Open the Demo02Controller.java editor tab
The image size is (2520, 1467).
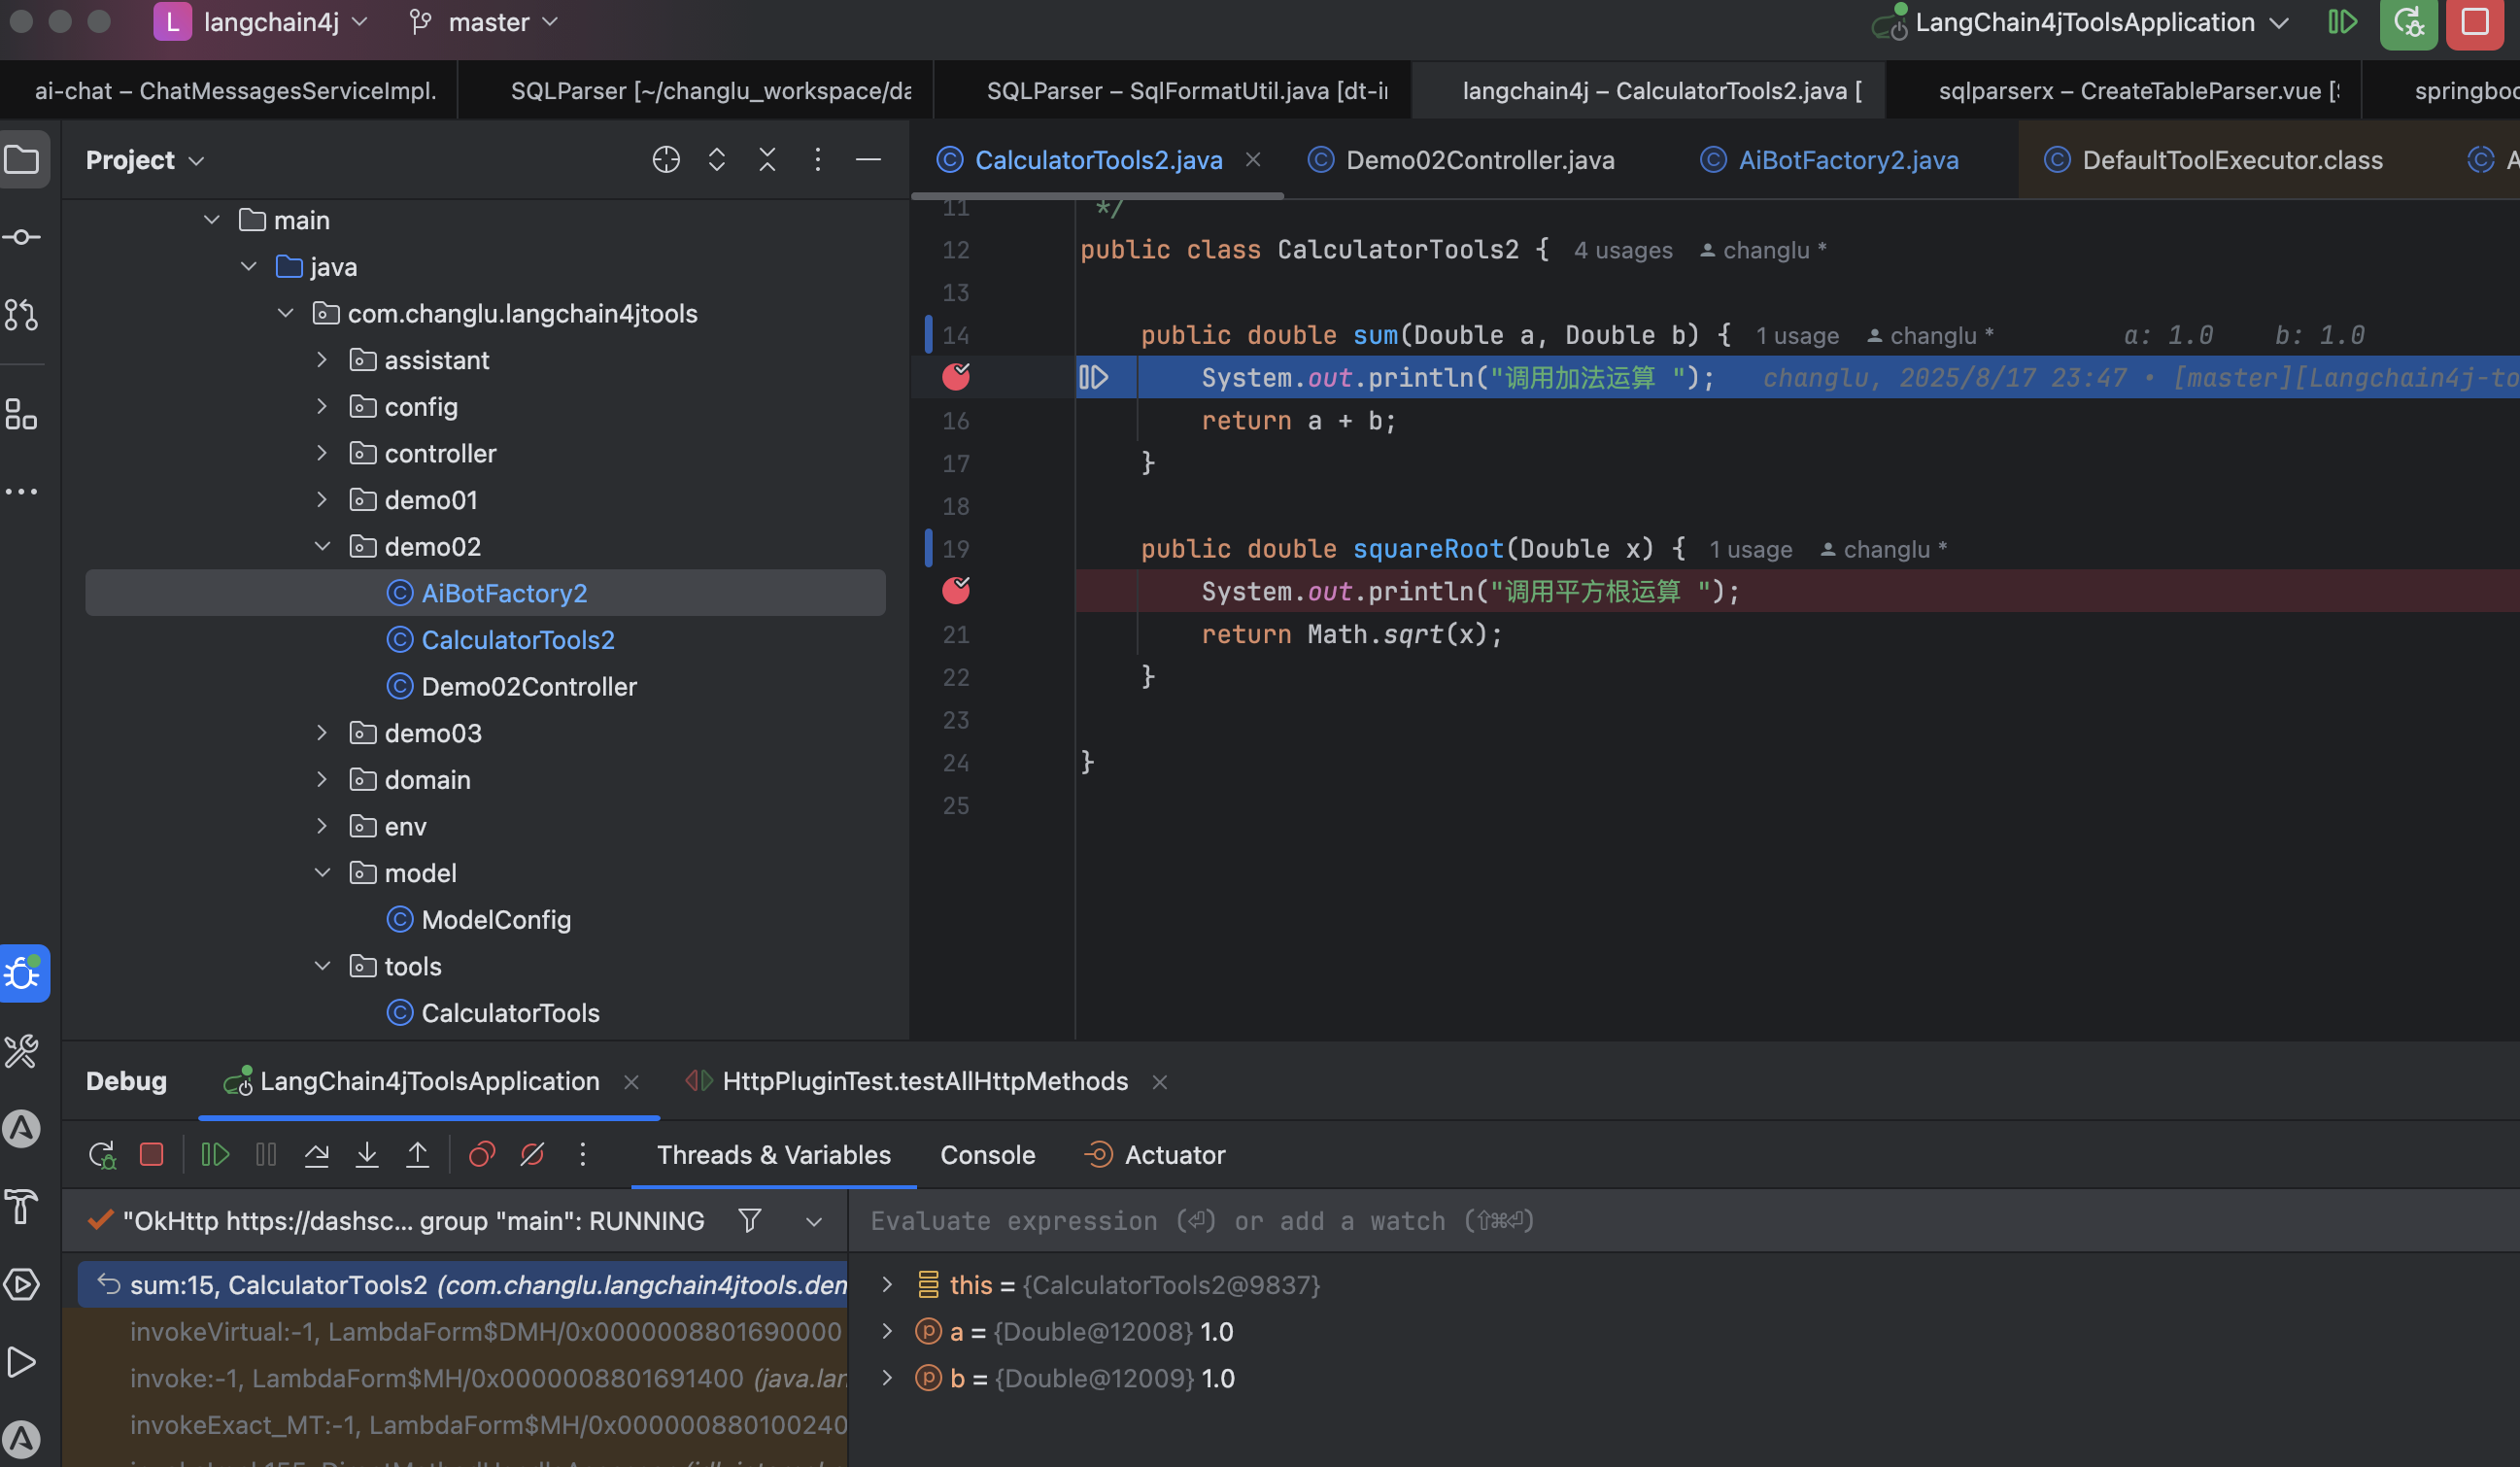point(1479,160)
